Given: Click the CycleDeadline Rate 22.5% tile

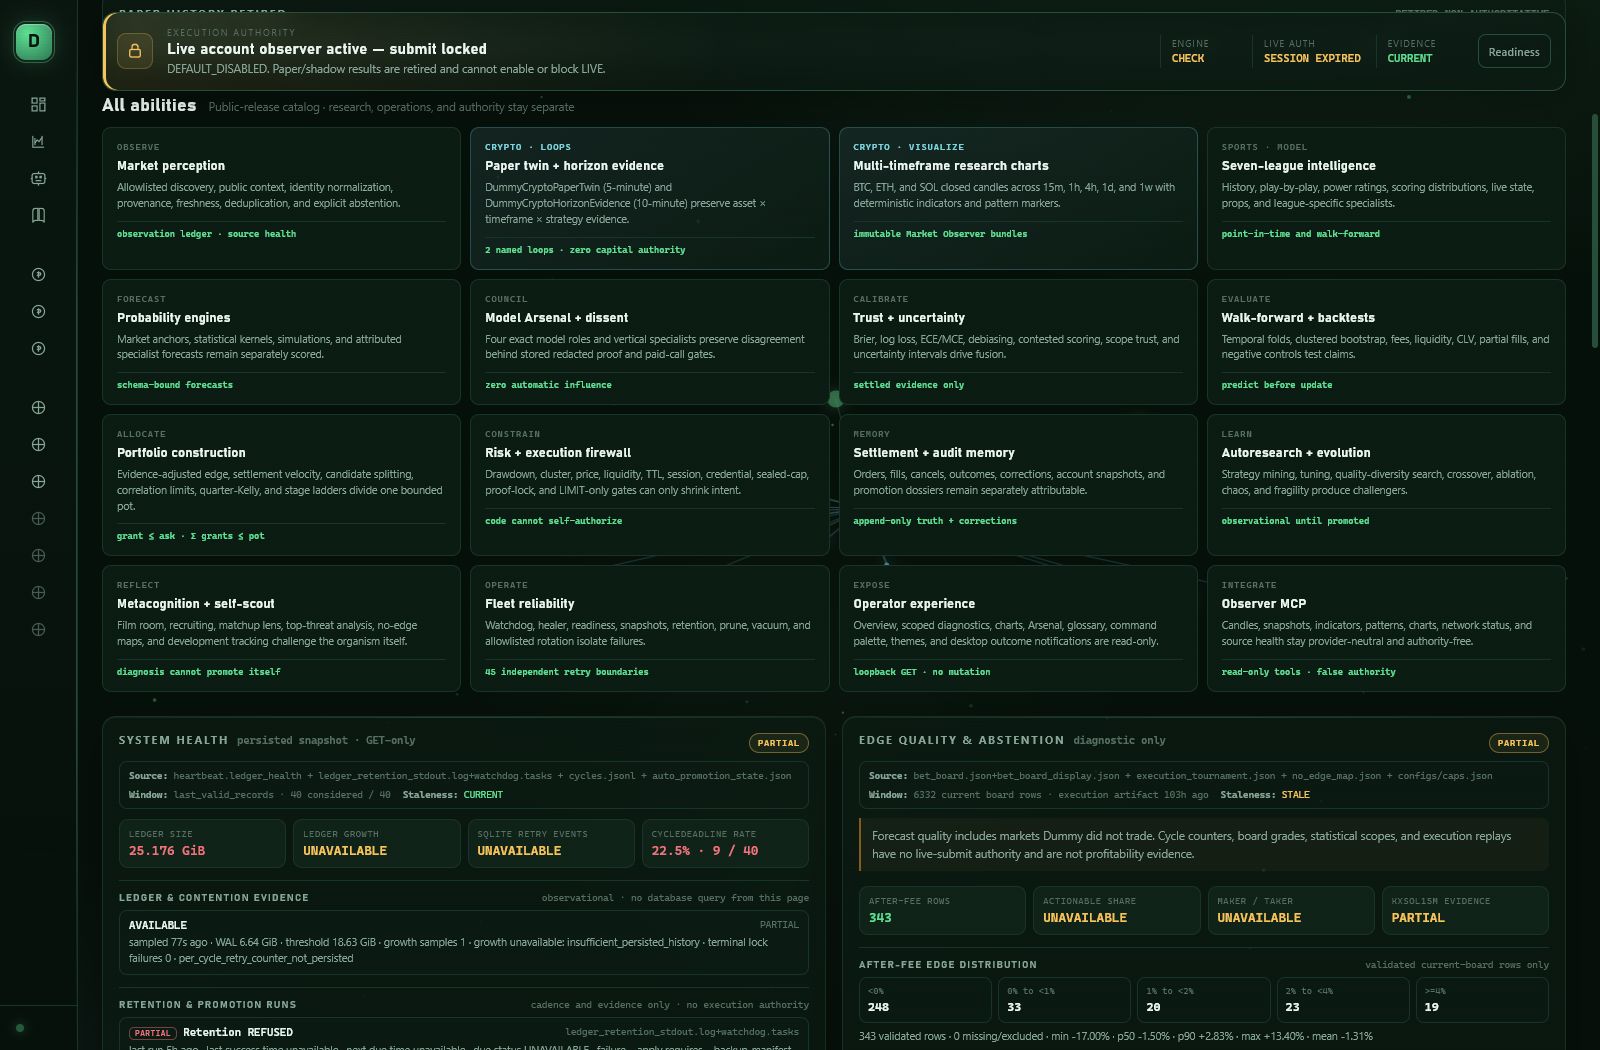Looking at the screenshot, I should point(725,843).
